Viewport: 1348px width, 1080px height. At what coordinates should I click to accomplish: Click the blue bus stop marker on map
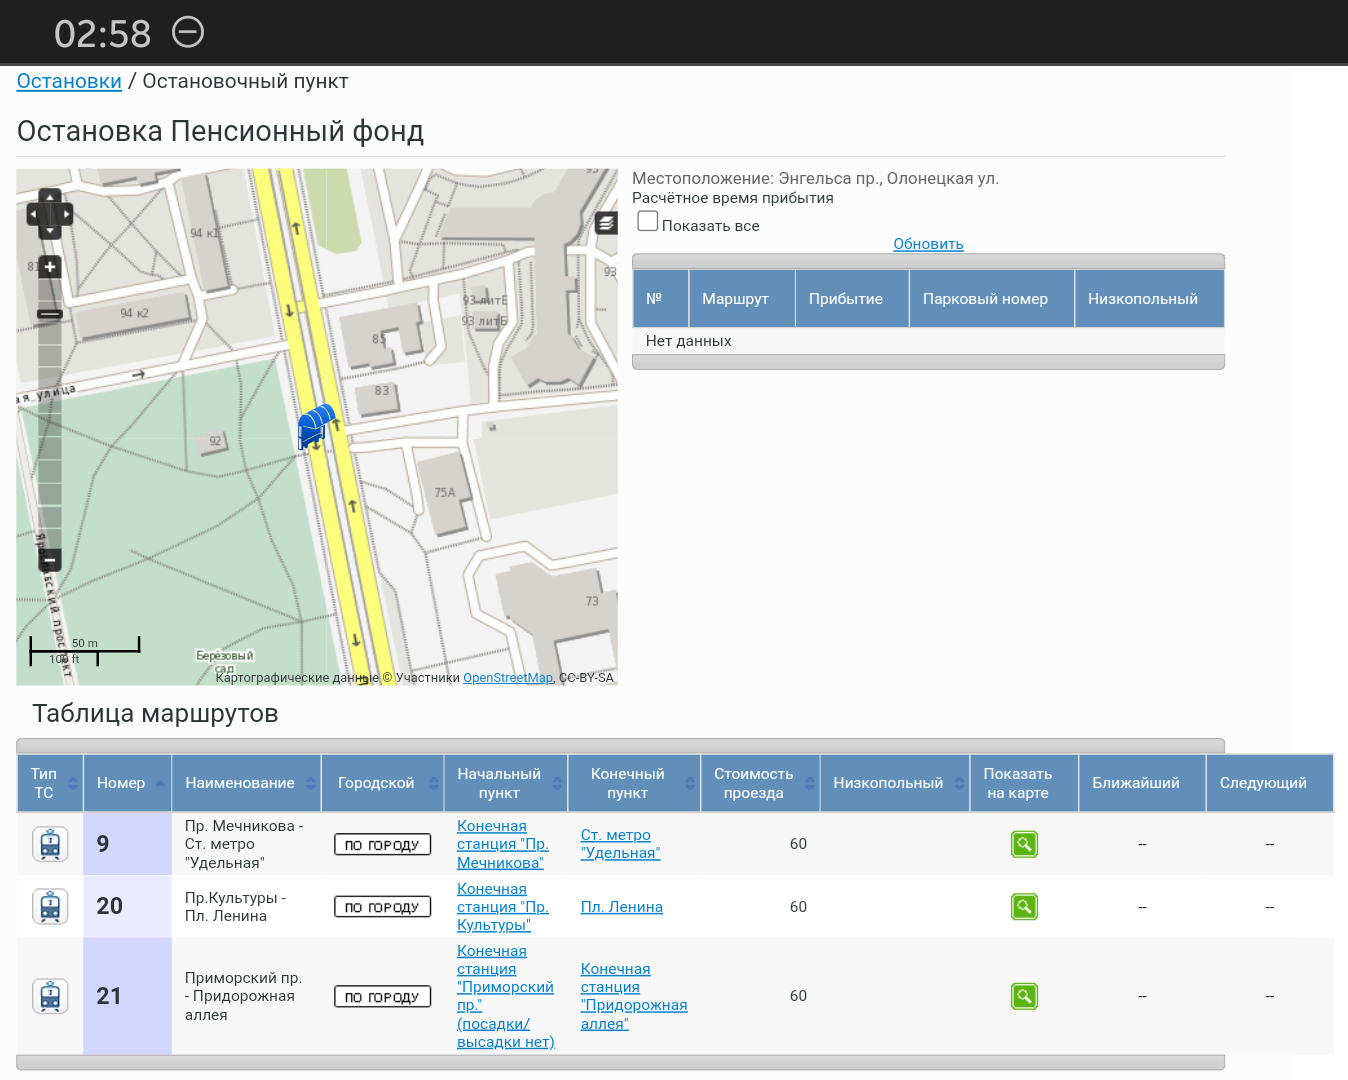tap(314, 426)
